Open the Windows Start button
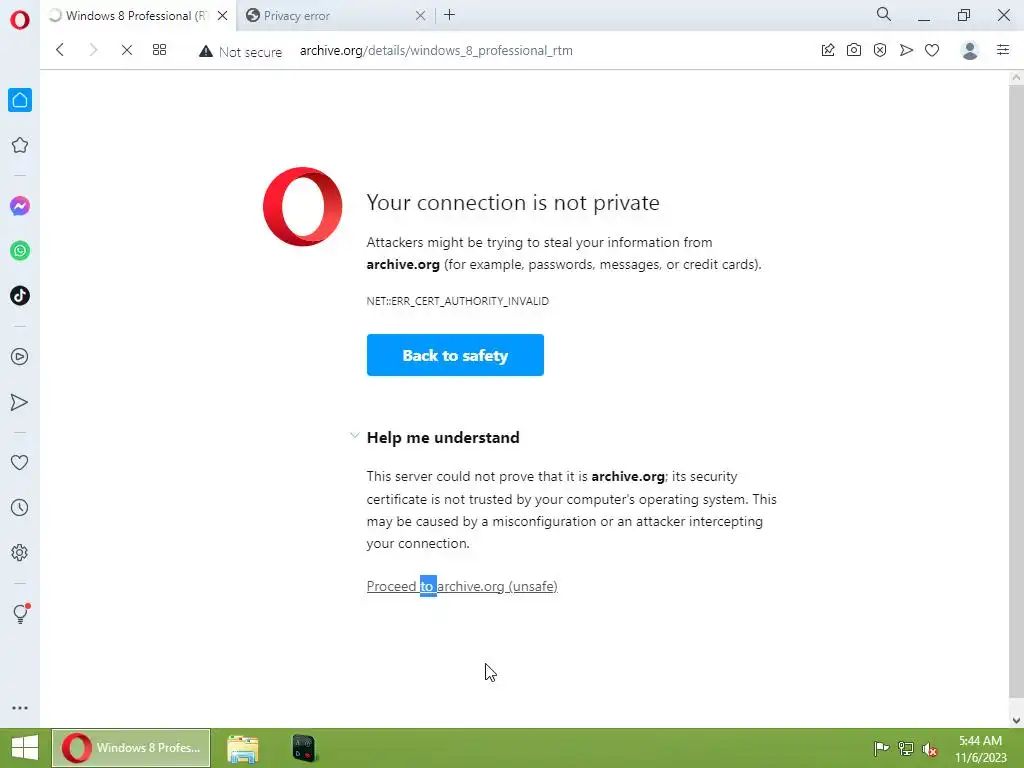This screenshot has width=1024, height=768. pos(25,748)
